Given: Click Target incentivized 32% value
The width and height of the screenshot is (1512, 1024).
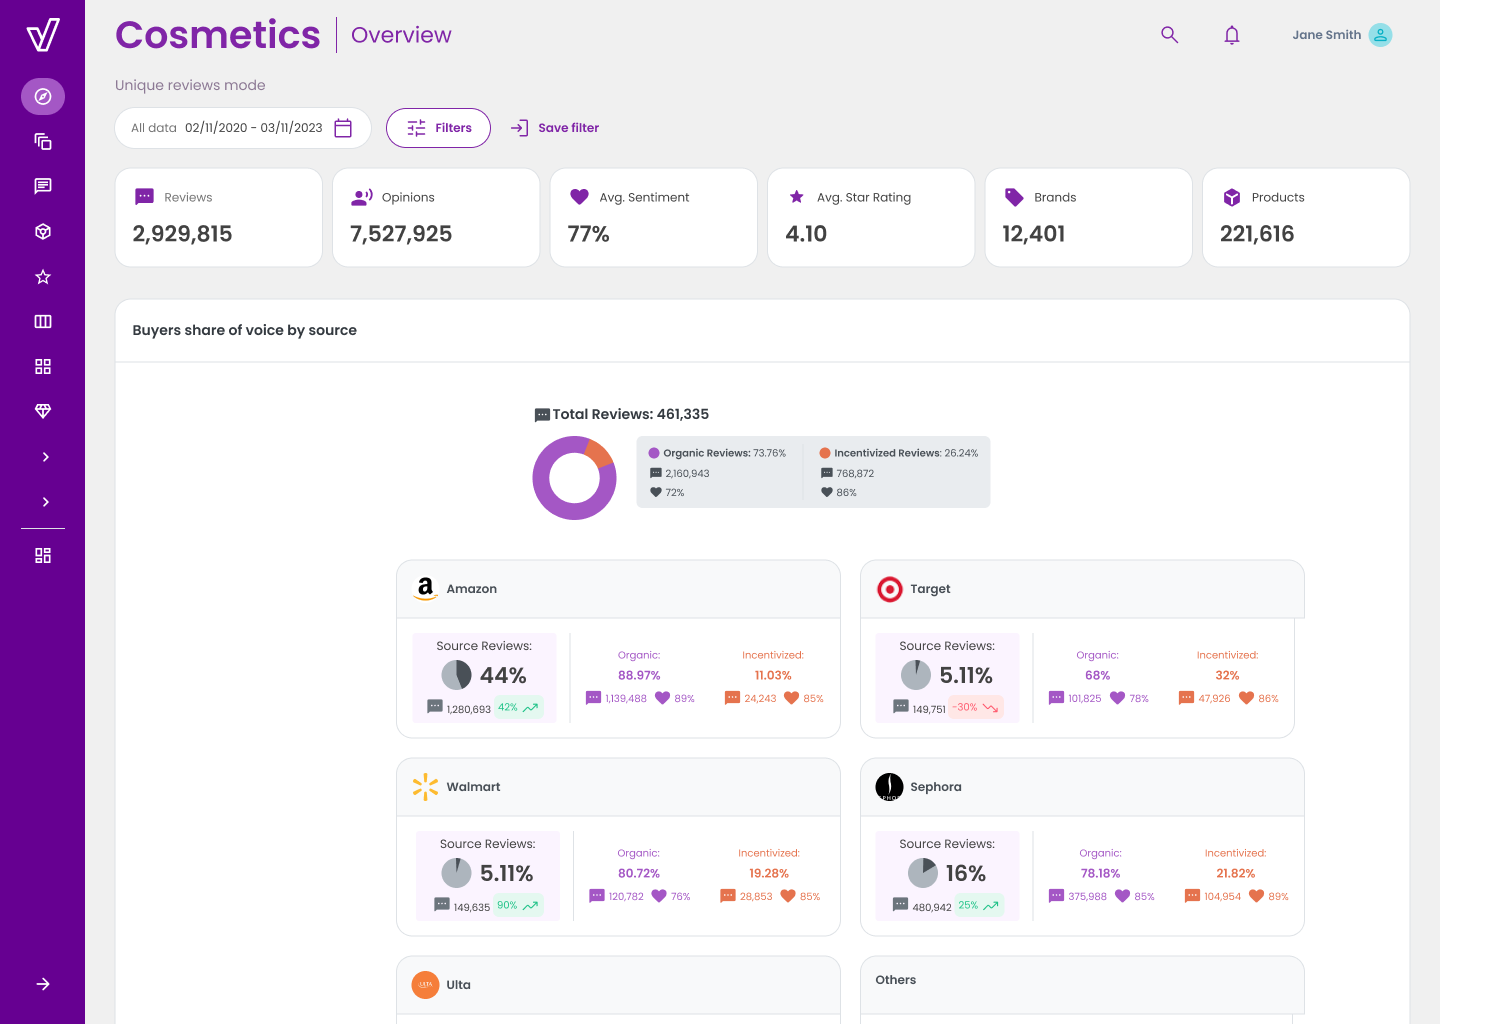Looking at the screenshot, I should tap(1228, 676).
